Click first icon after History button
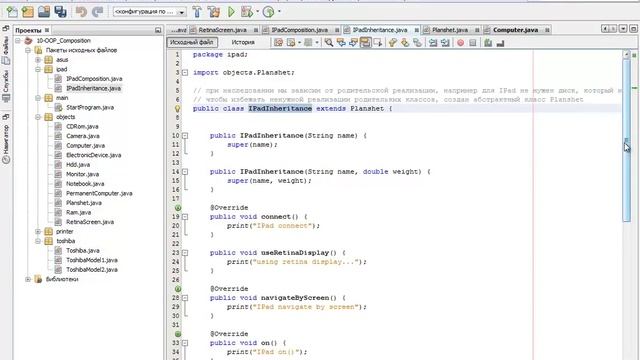The width and height of the screenshot is (640, 360). click(278, 42)
